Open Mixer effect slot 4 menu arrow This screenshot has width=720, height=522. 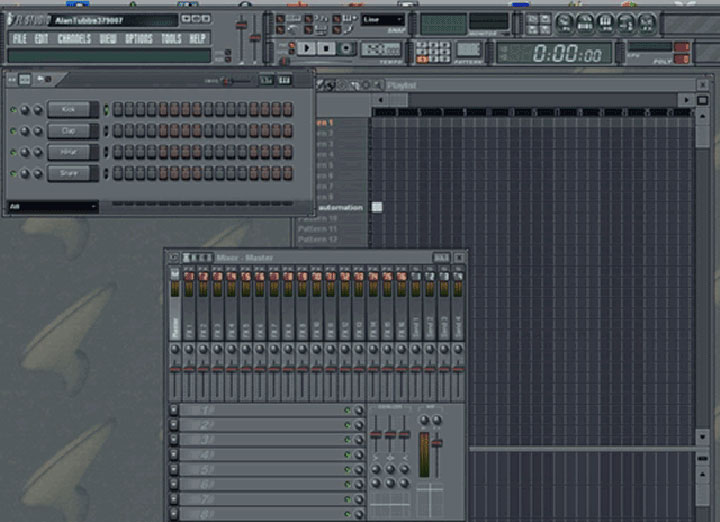click(x=174, y=455)
